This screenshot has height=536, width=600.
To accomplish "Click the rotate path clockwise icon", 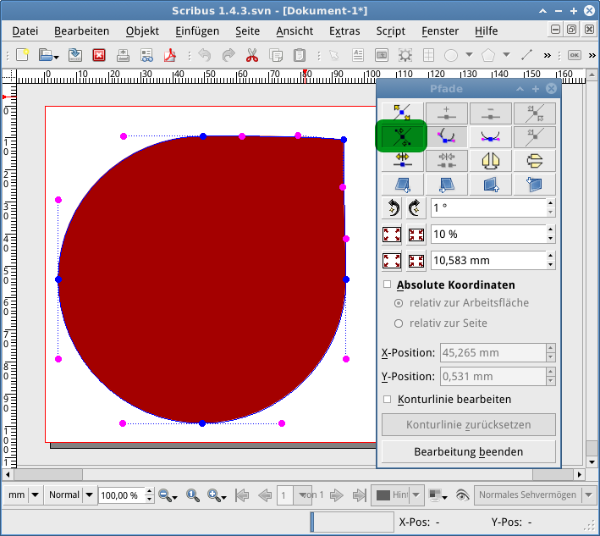I will (413, 209).
